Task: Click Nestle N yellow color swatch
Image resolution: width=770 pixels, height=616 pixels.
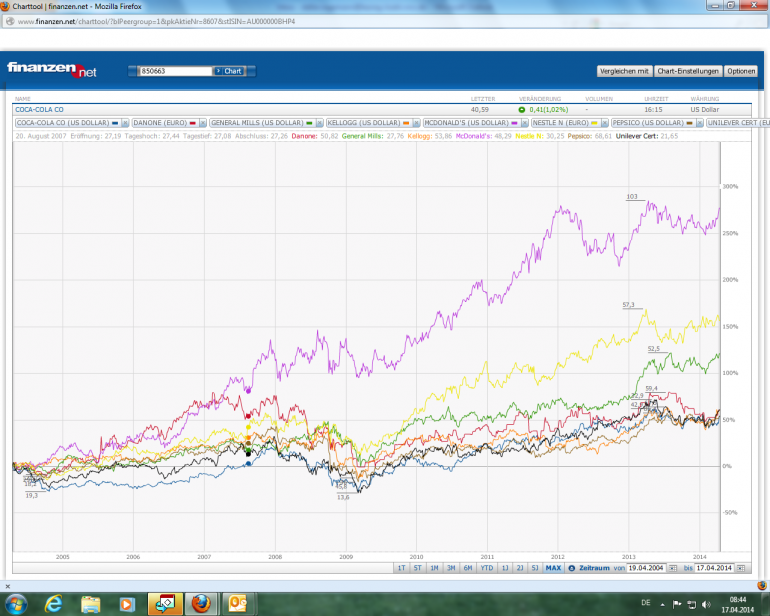Action: coord(595,123)
